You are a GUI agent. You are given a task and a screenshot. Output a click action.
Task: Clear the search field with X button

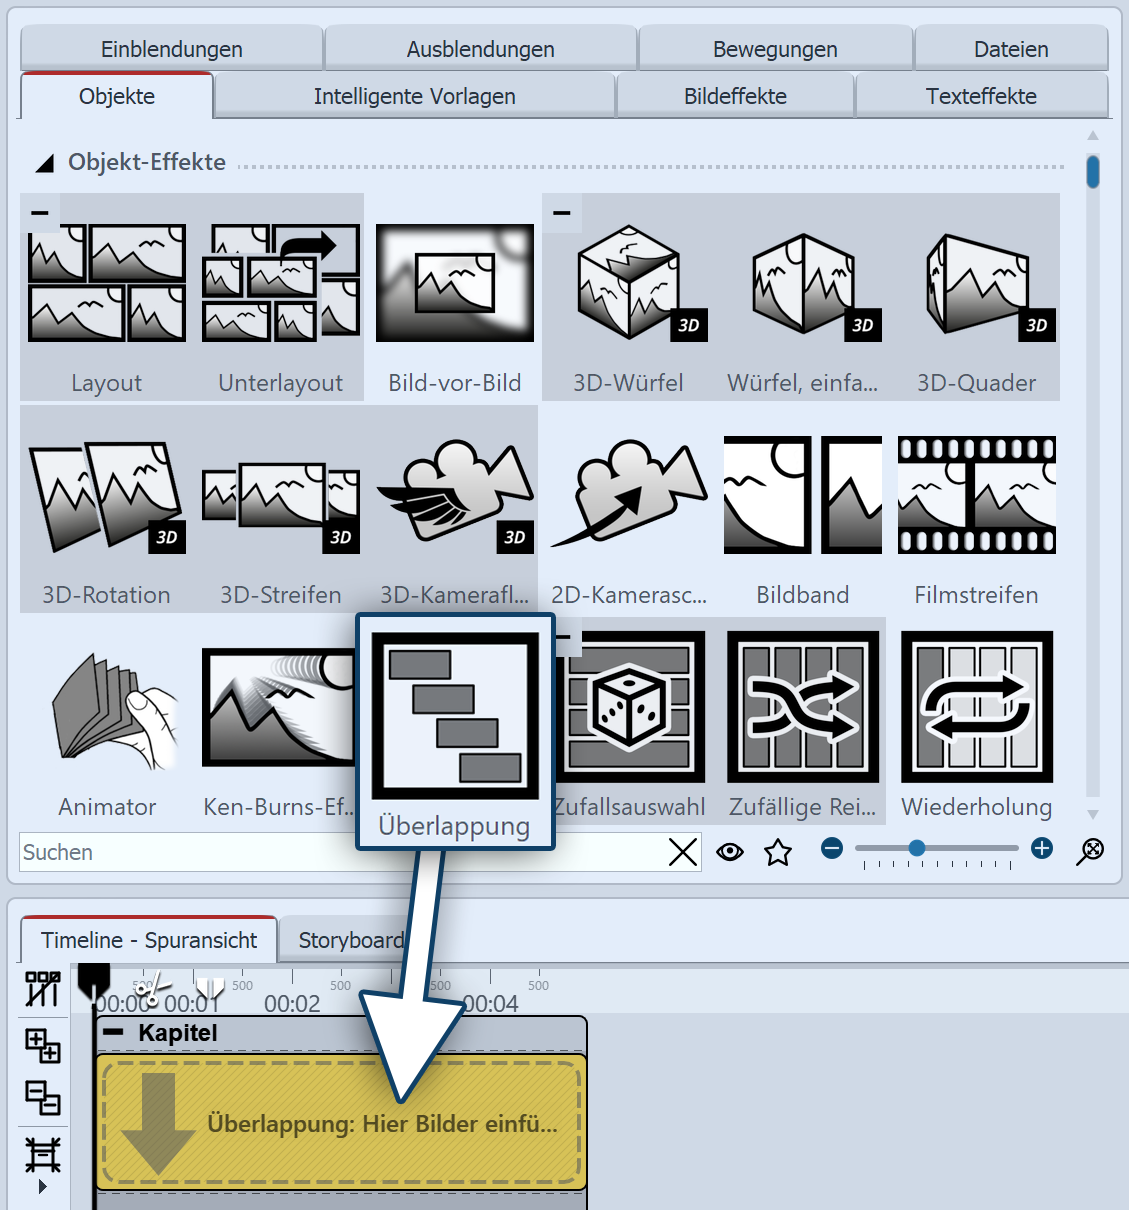click(683, 852)
